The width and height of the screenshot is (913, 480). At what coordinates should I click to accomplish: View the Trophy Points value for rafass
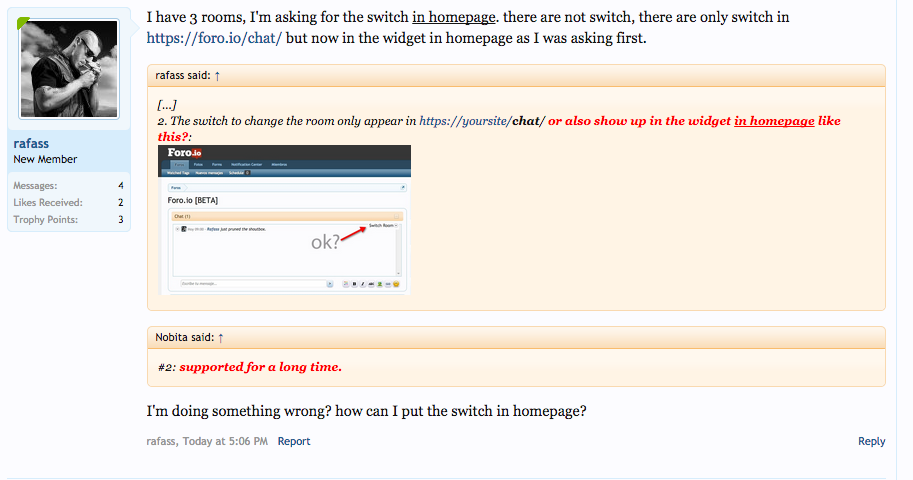point(120,219)
